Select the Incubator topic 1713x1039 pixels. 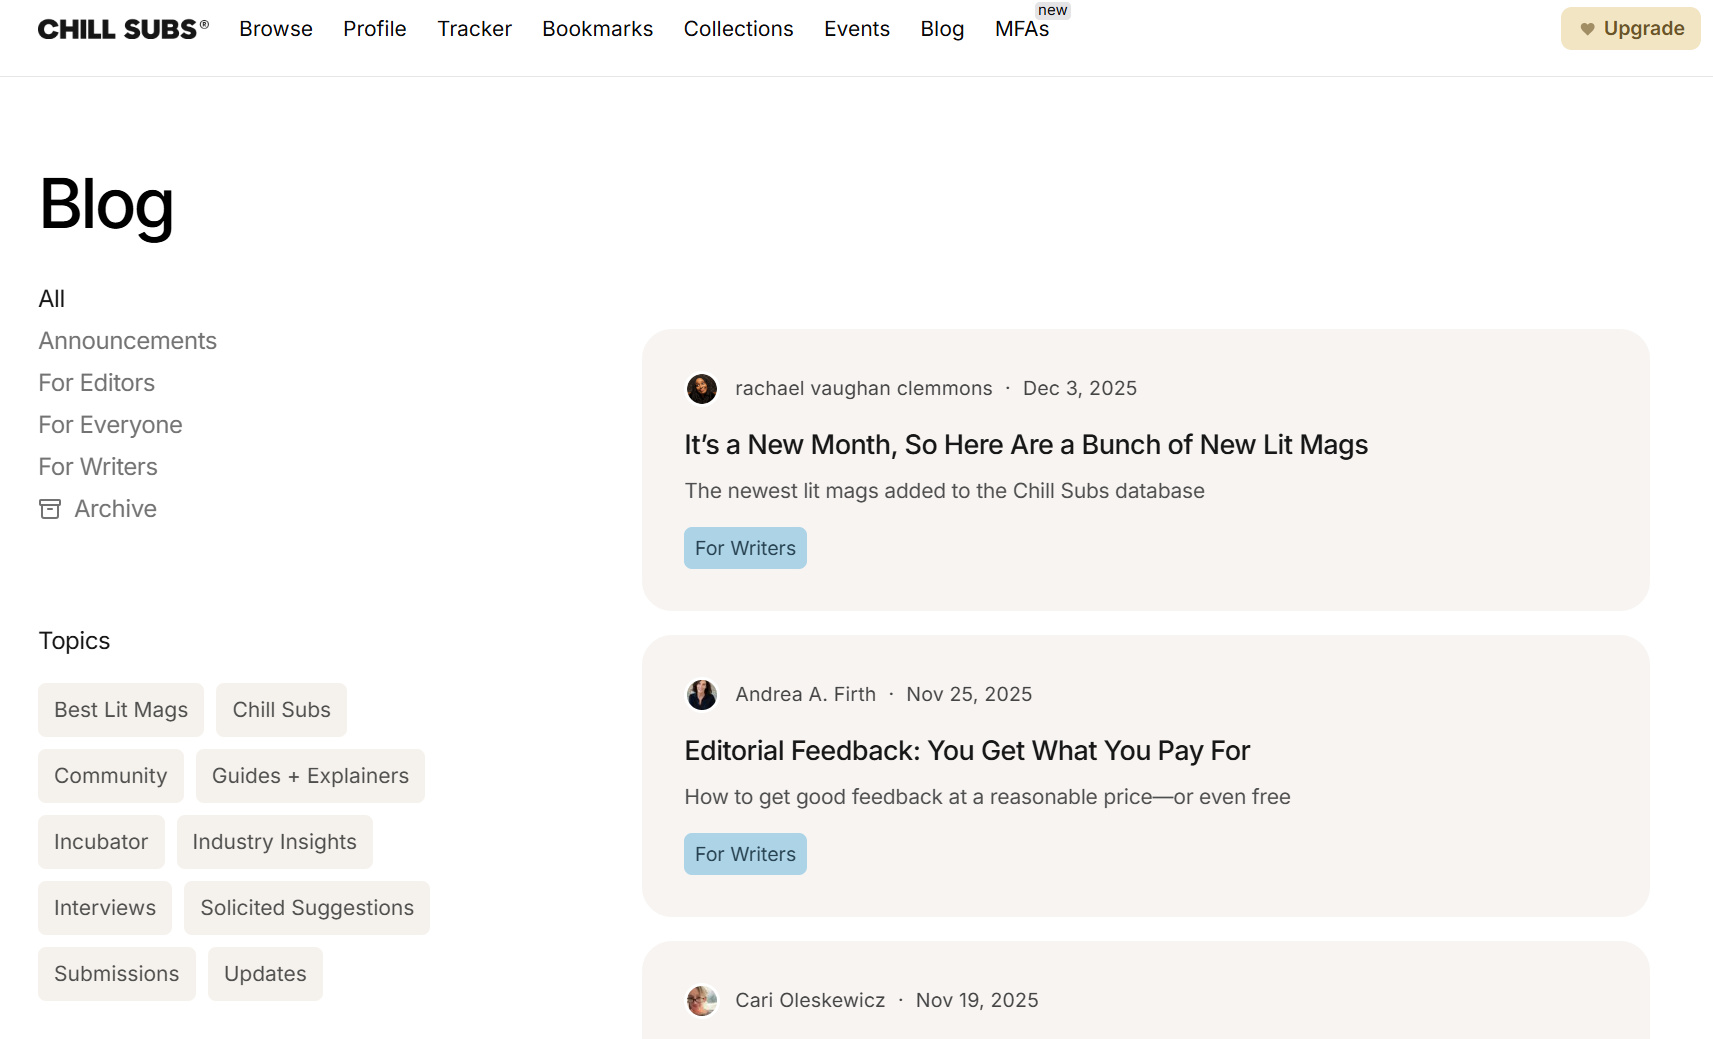pyautogui.click(x=101, y=842)
